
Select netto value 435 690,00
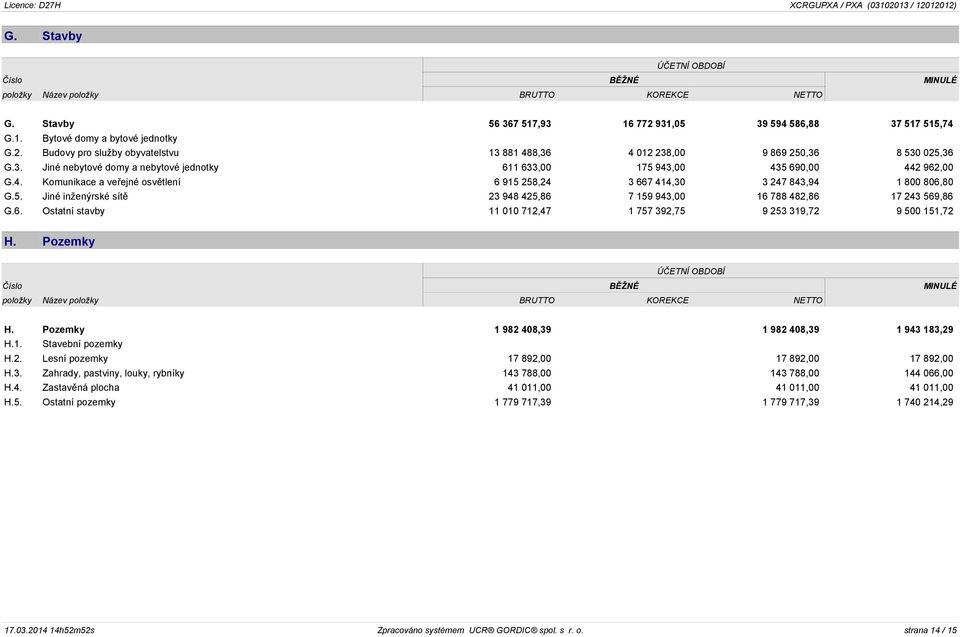[795, 167]
